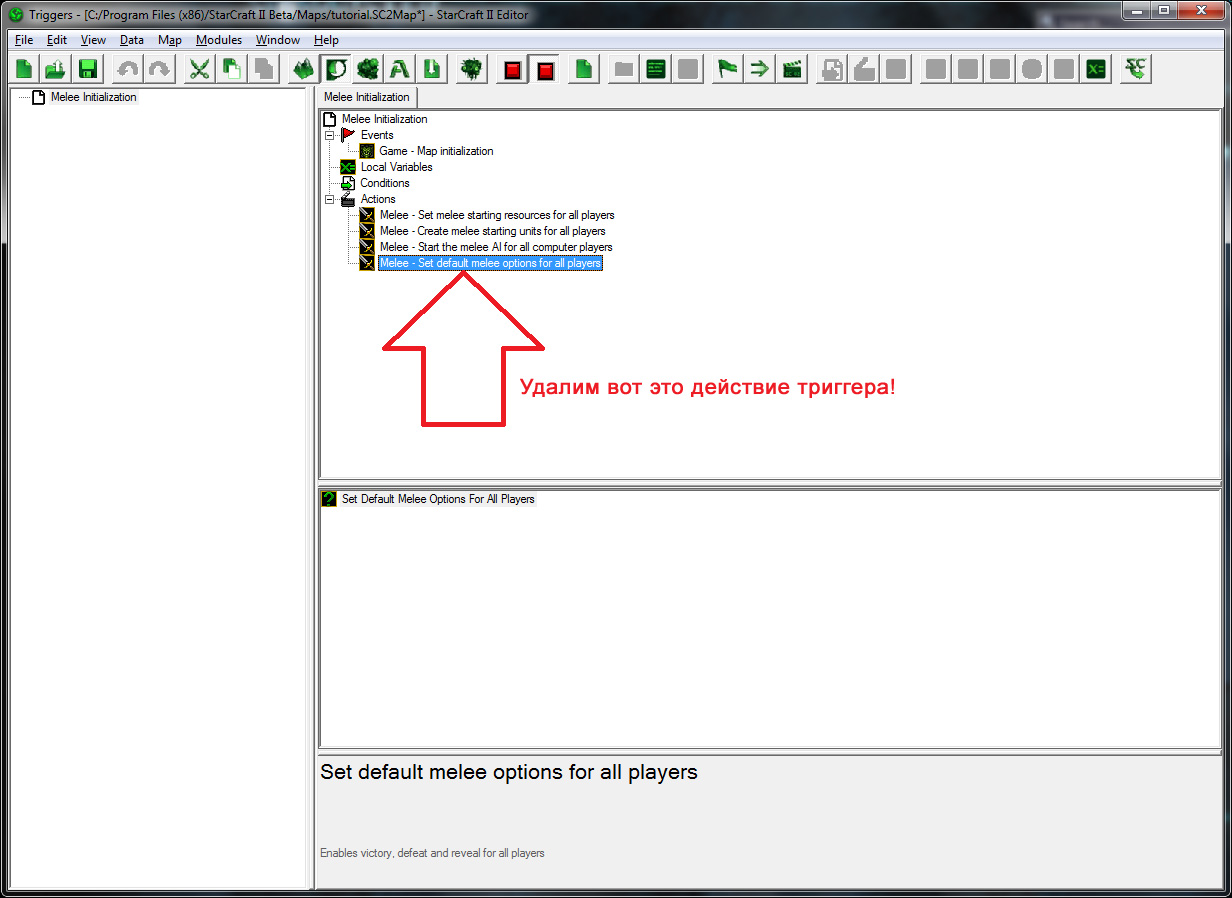
Task: Click the red flag Events icon
Action: coord(348,135)
